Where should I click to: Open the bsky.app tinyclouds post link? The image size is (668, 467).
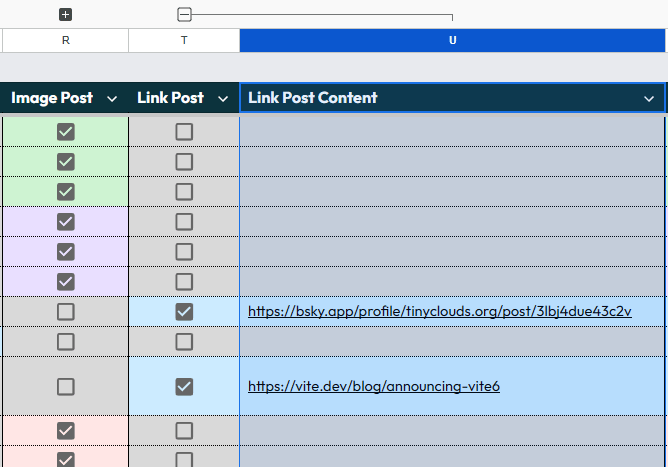coord(439,311)
